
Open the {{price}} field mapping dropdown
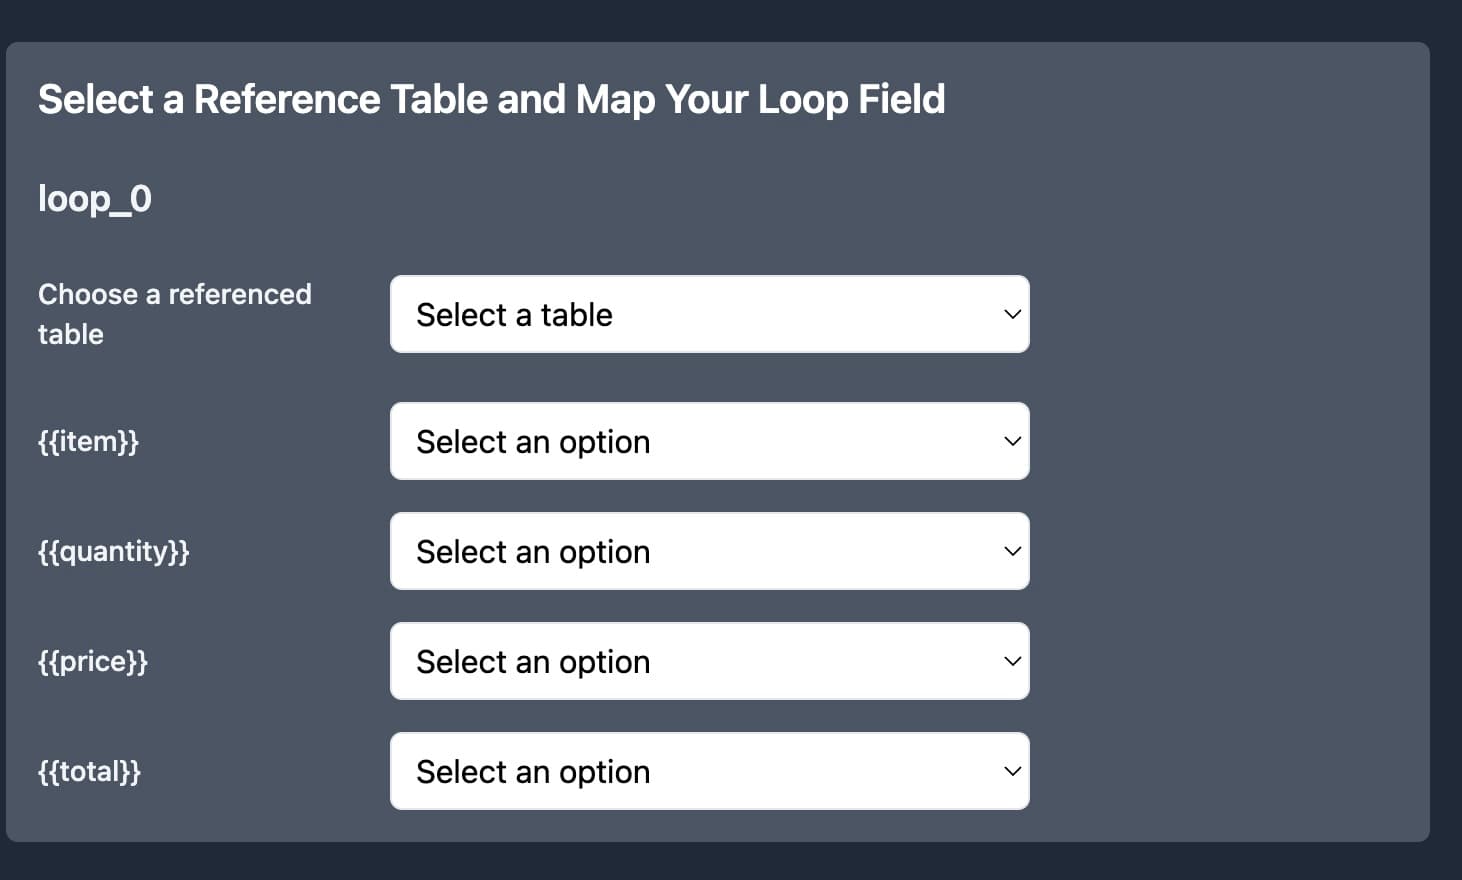click(709, 661)
